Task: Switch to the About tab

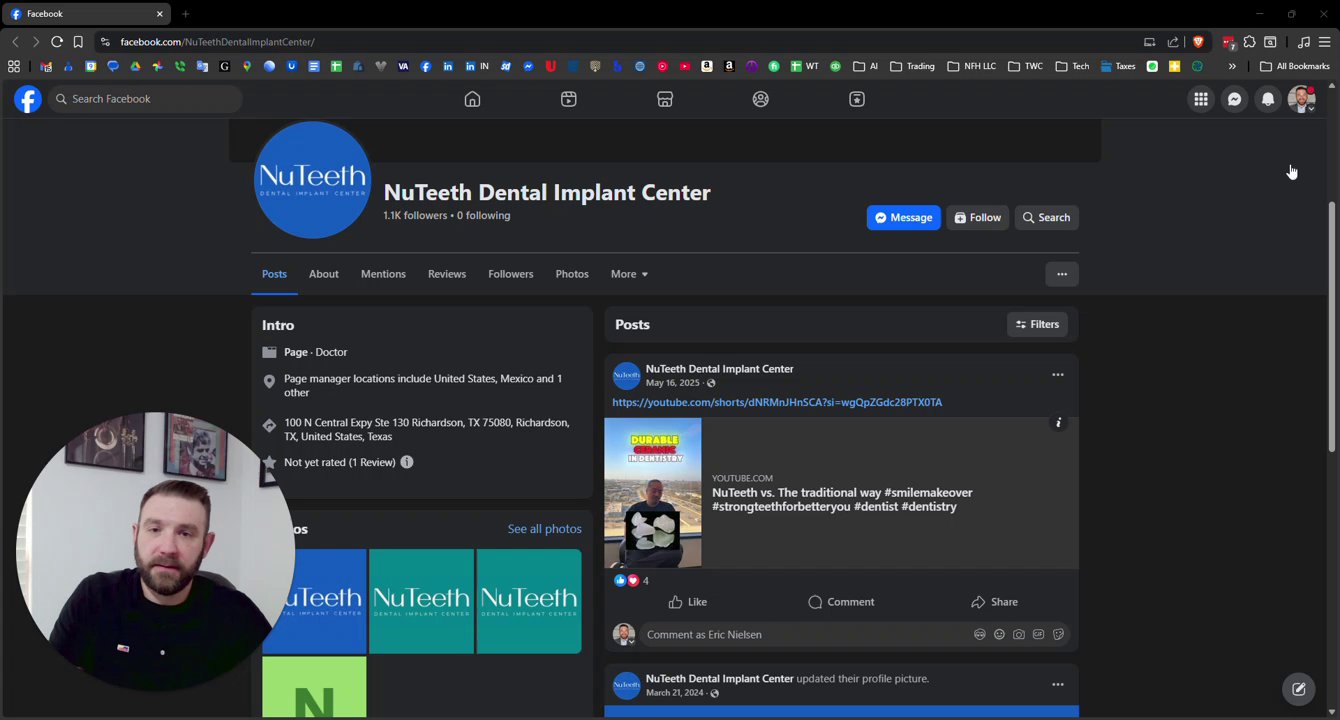Action: click(323, 274)
